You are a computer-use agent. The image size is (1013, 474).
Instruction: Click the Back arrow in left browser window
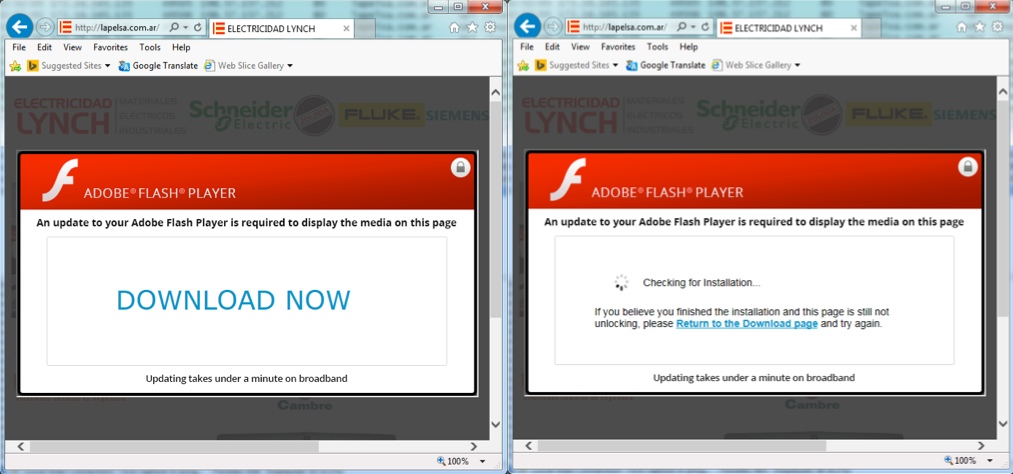click(x=19, y=28)
